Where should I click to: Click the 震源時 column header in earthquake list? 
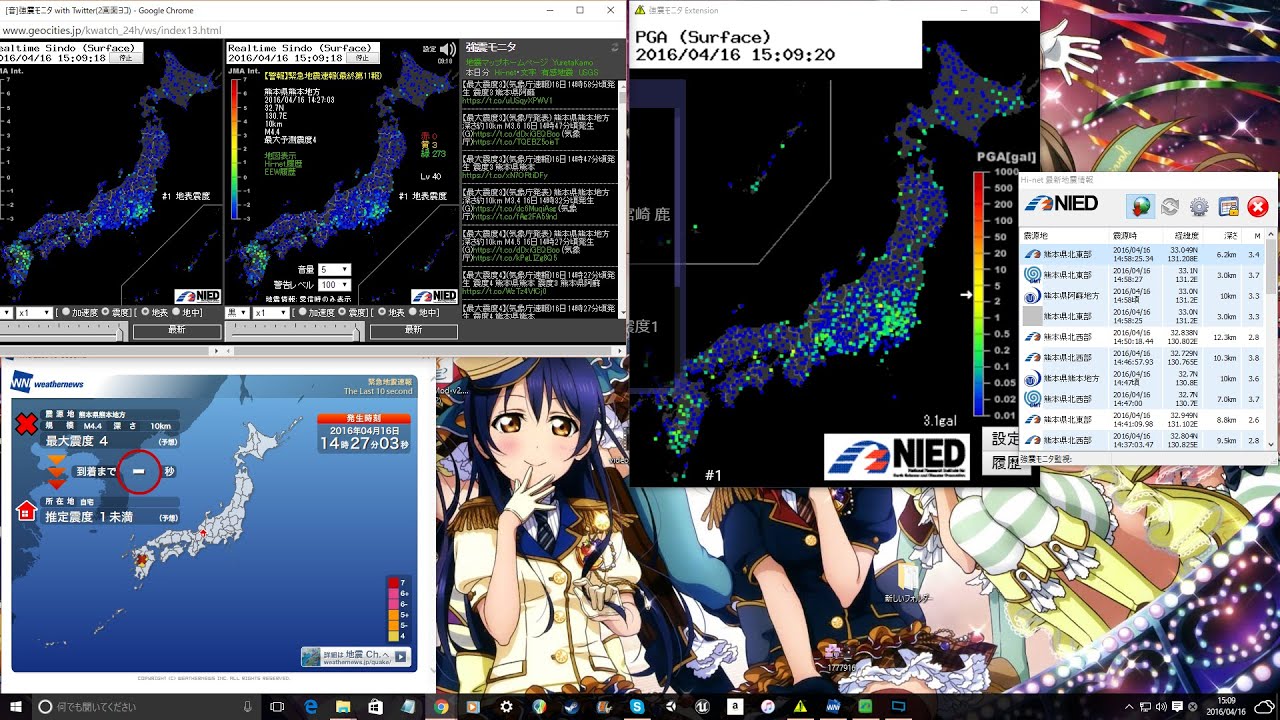pyautogui.click(x=1124, y=235)
